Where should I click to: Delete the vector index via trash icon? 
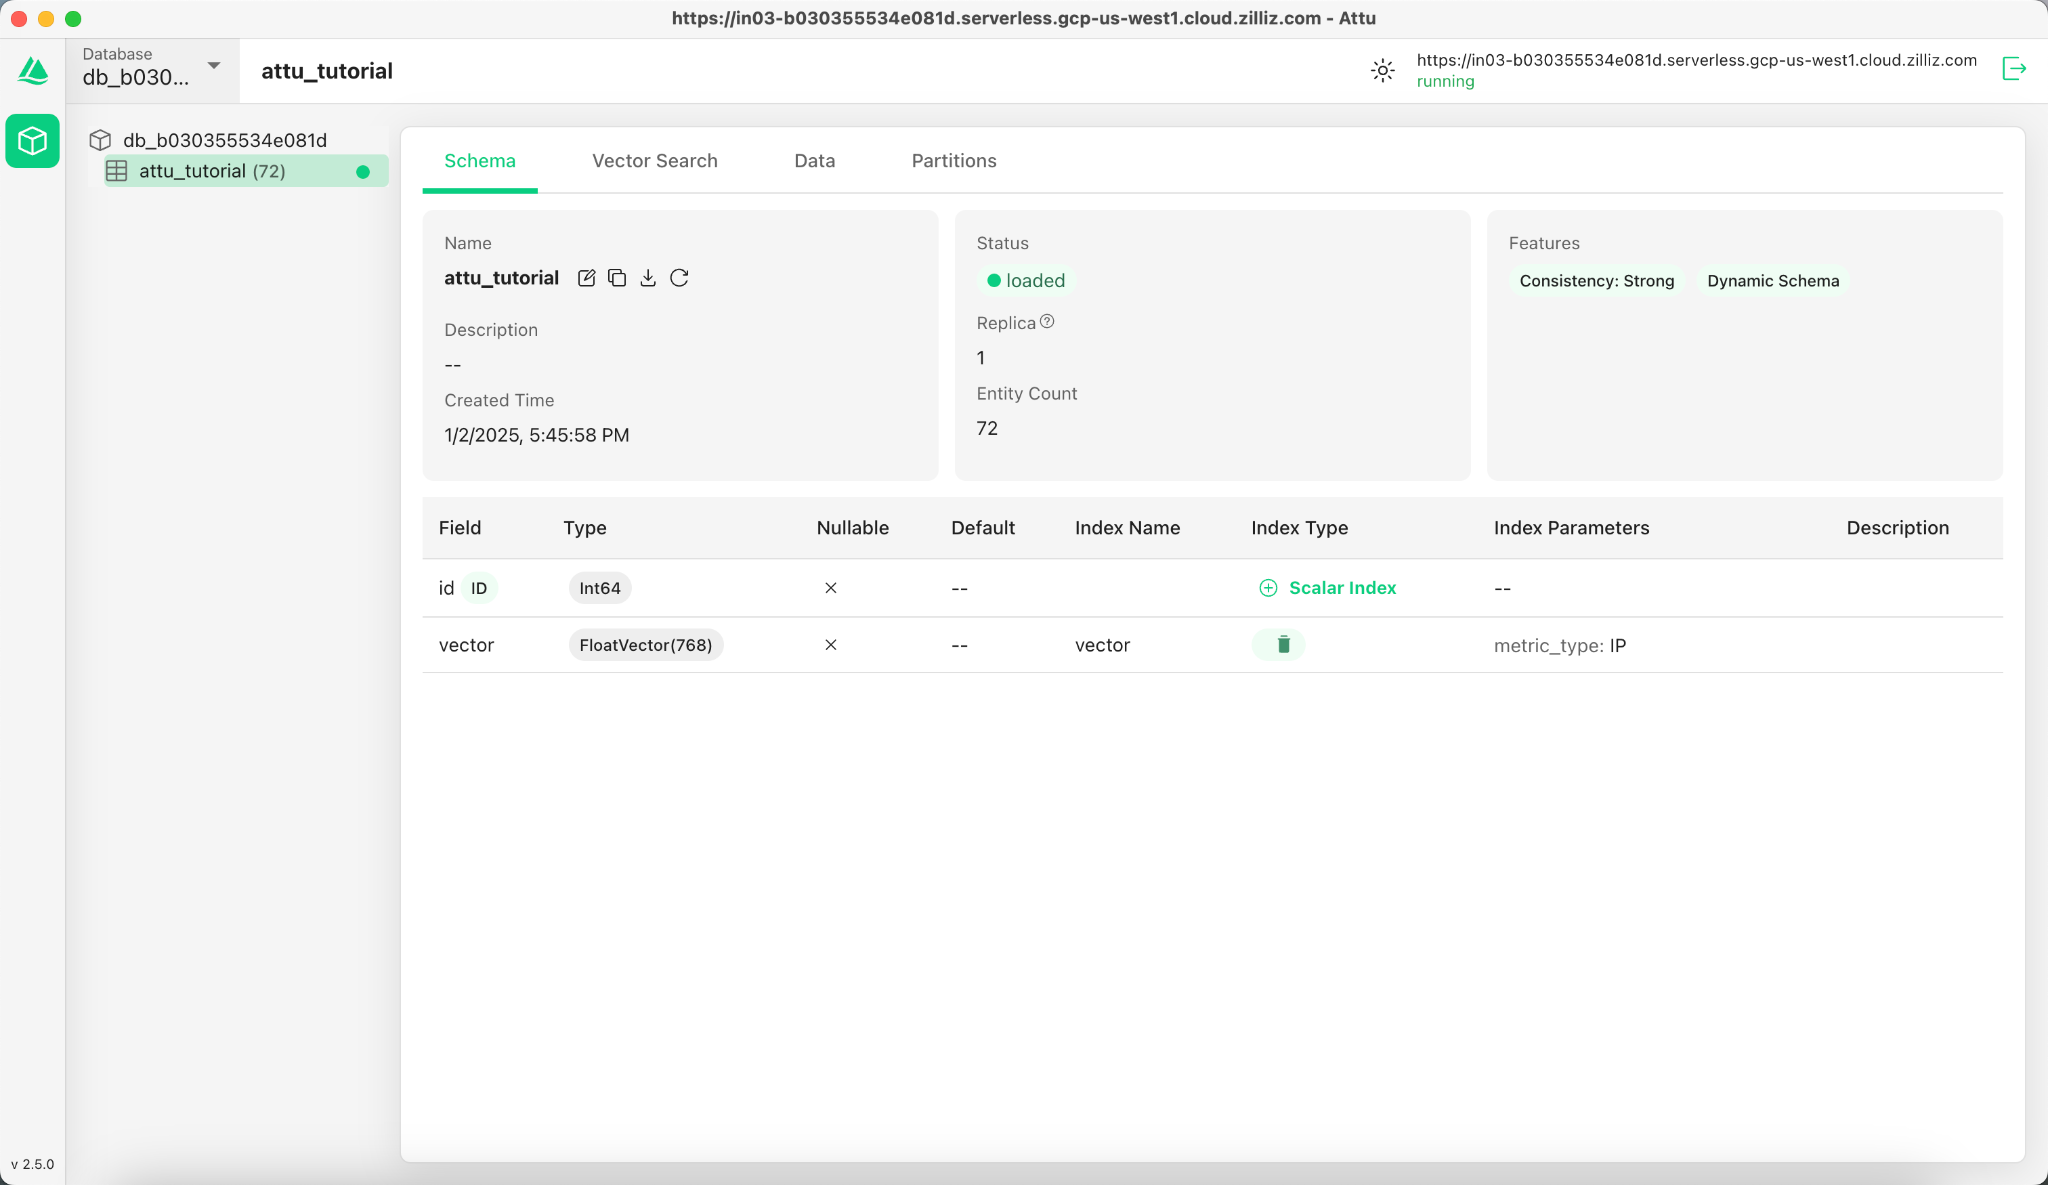pos(1283,645)
